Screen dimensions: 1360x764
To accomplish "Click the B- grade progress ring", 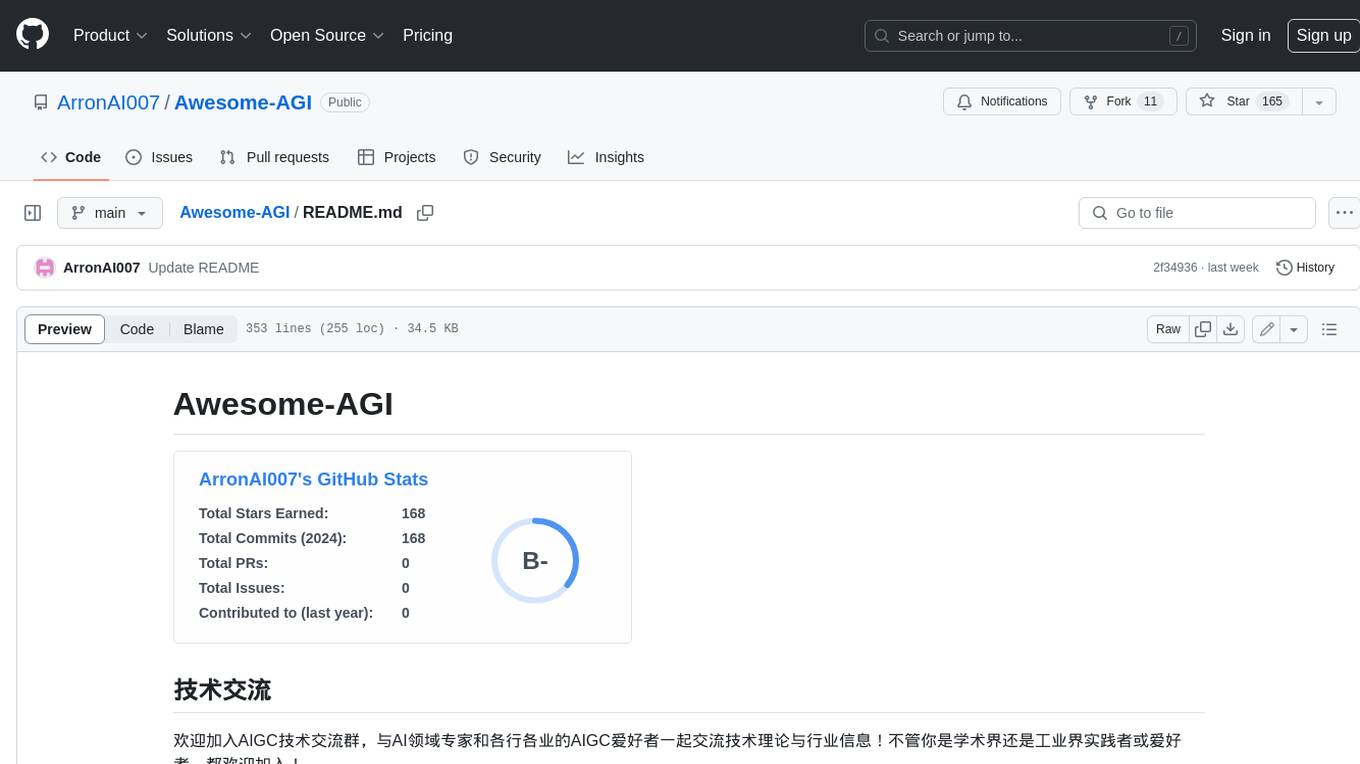I will 535,561.
